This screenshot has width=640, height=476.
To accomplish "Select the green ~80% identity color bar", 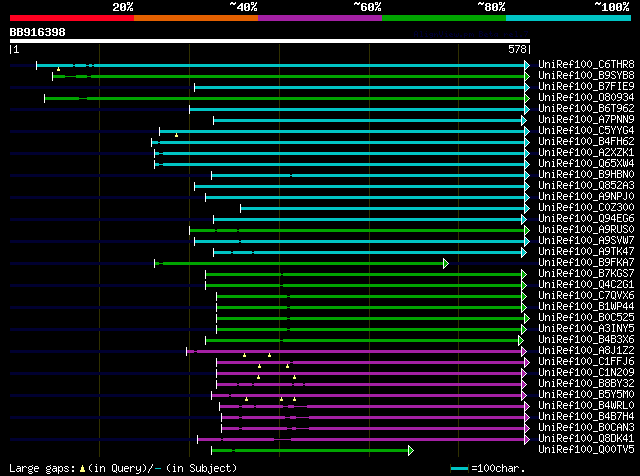I will tap(444, 18).
